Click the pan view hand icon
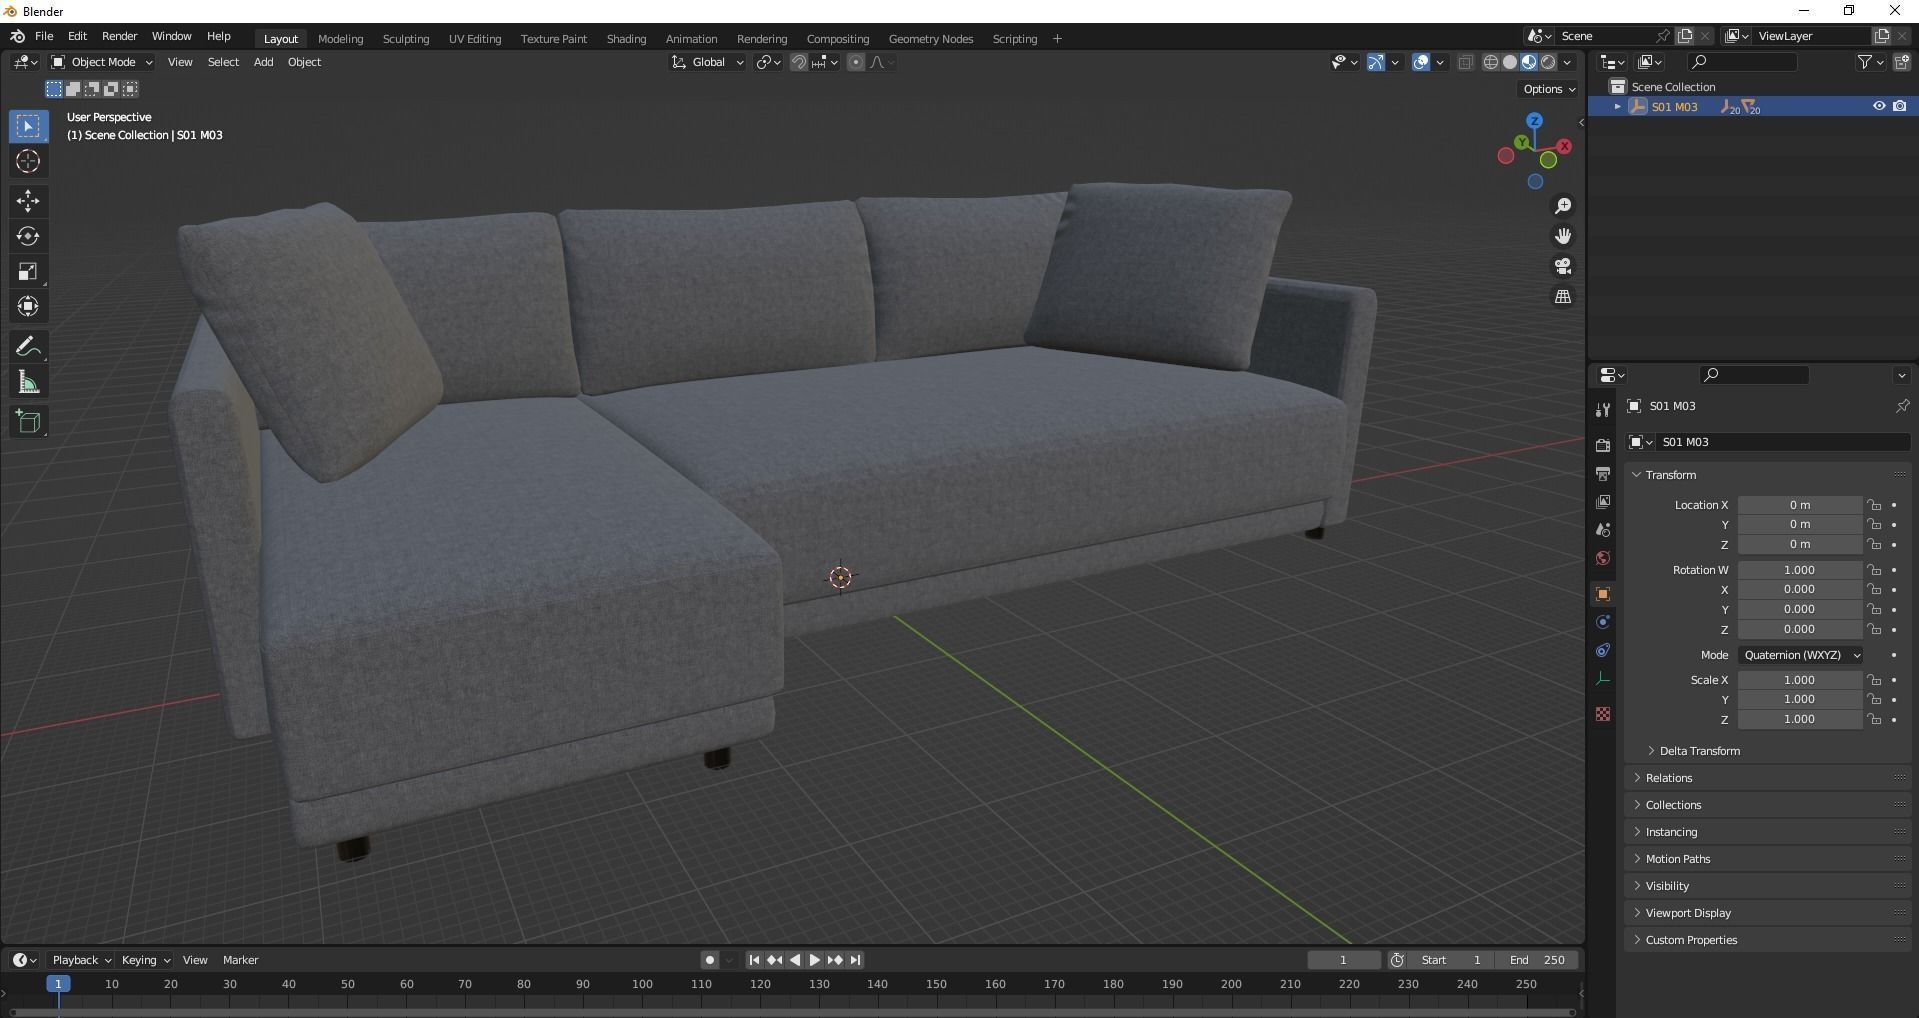The height and width of the screenshot is (1018, 1919). coord(1563,236)
